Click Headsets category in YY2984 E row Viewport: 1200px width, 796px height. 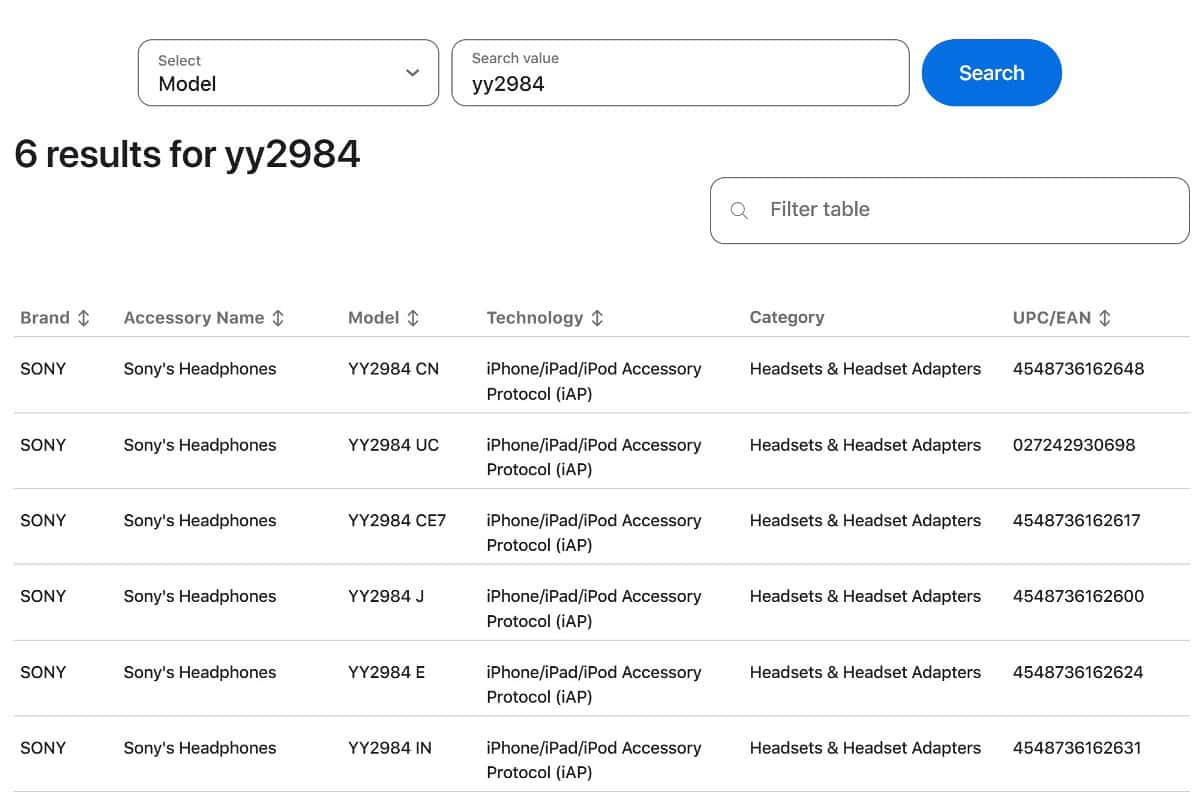[x=865, y=673]
